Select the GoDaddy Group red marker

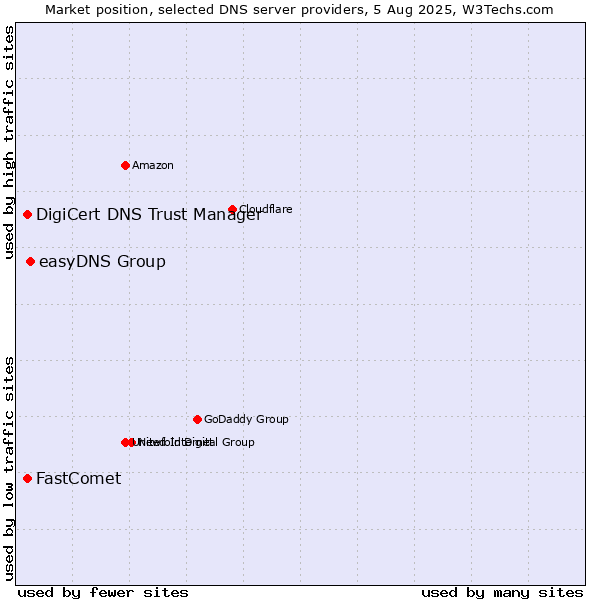coord(197,419)
